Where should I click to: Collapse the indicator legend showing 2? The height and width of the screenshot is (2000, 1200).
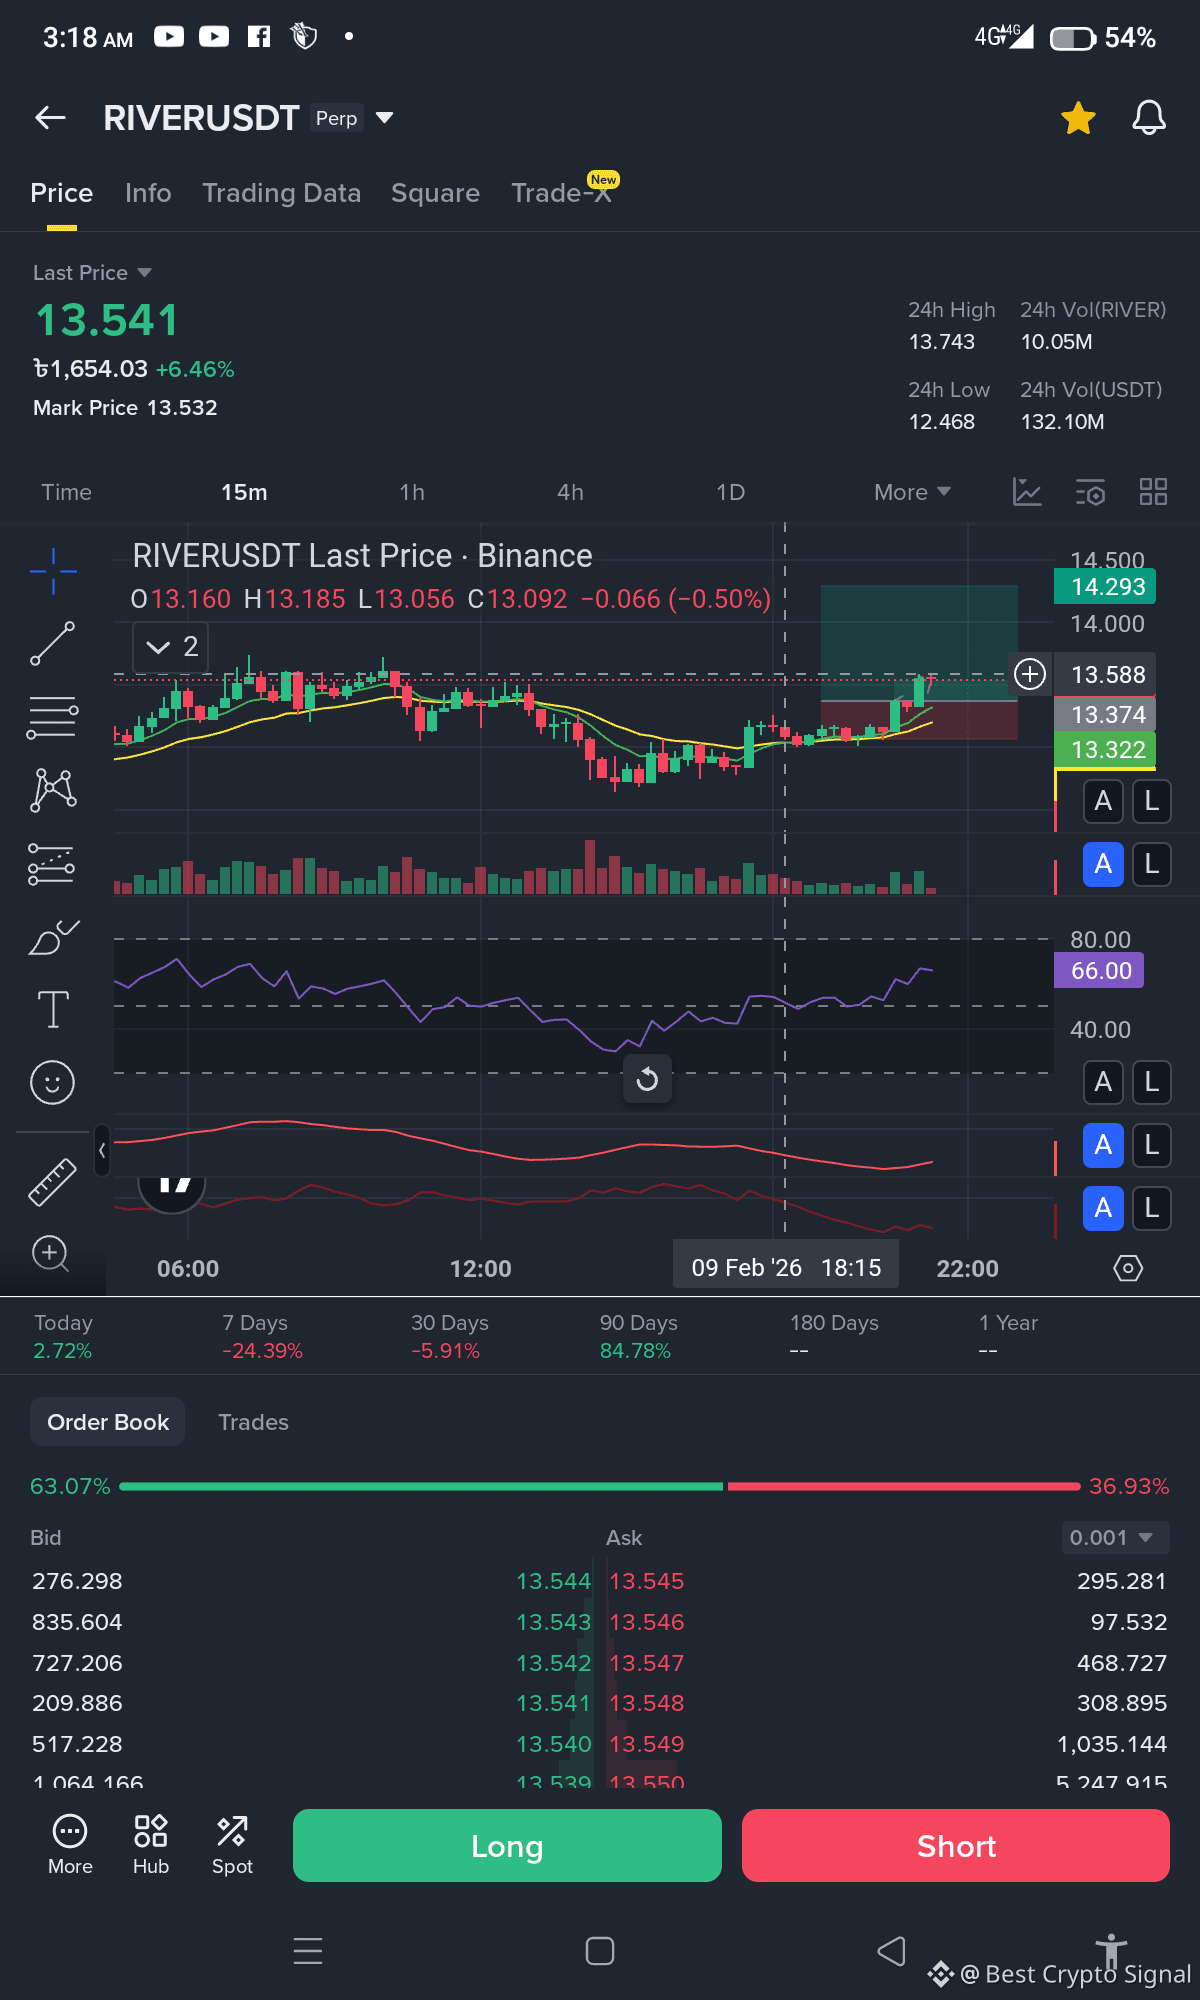(172, 647)
